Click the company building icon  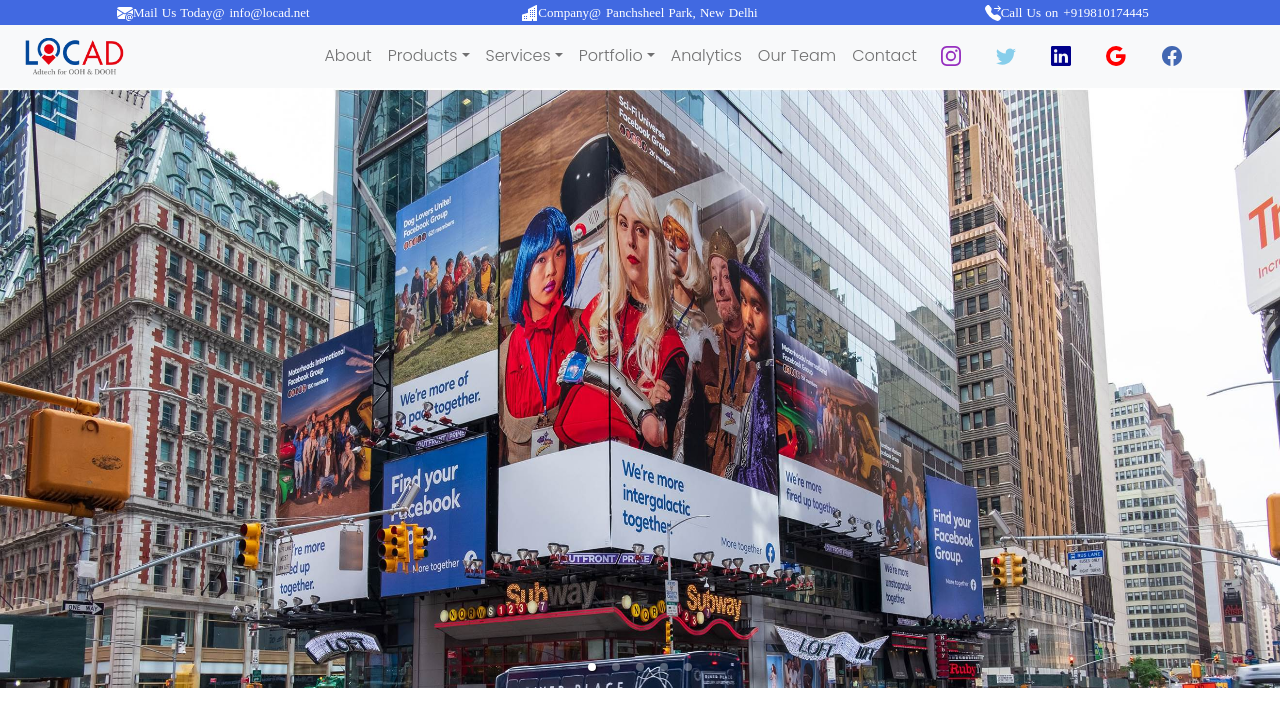point(530,13)
